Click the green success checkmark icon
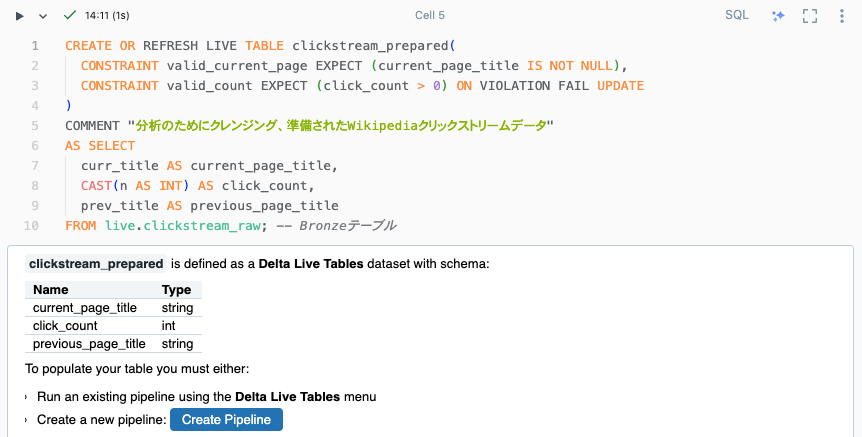 tap(69, 15)
